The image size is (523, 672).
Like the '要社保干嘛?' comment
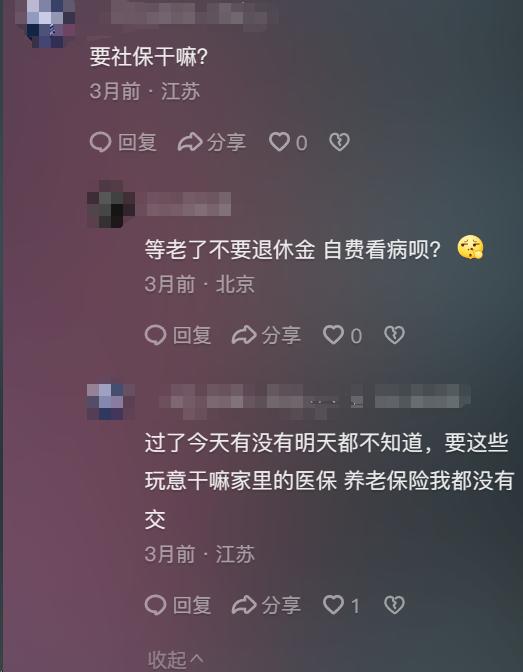pos(288,142)
